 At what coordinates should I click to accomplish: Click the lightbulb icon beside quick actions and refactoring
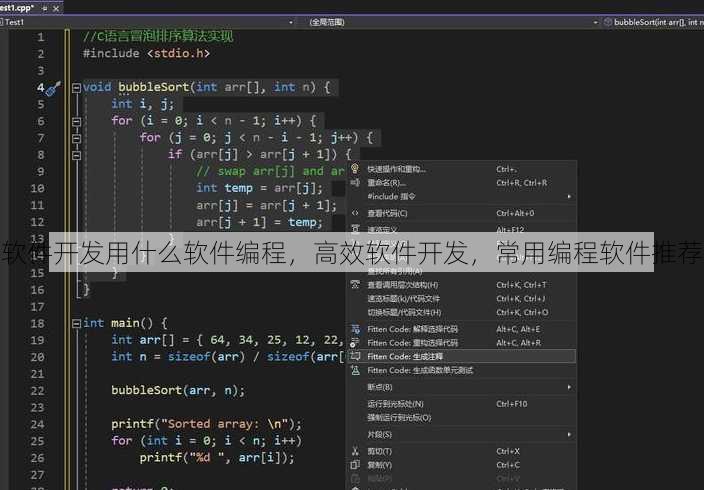(x=355, y=168)
